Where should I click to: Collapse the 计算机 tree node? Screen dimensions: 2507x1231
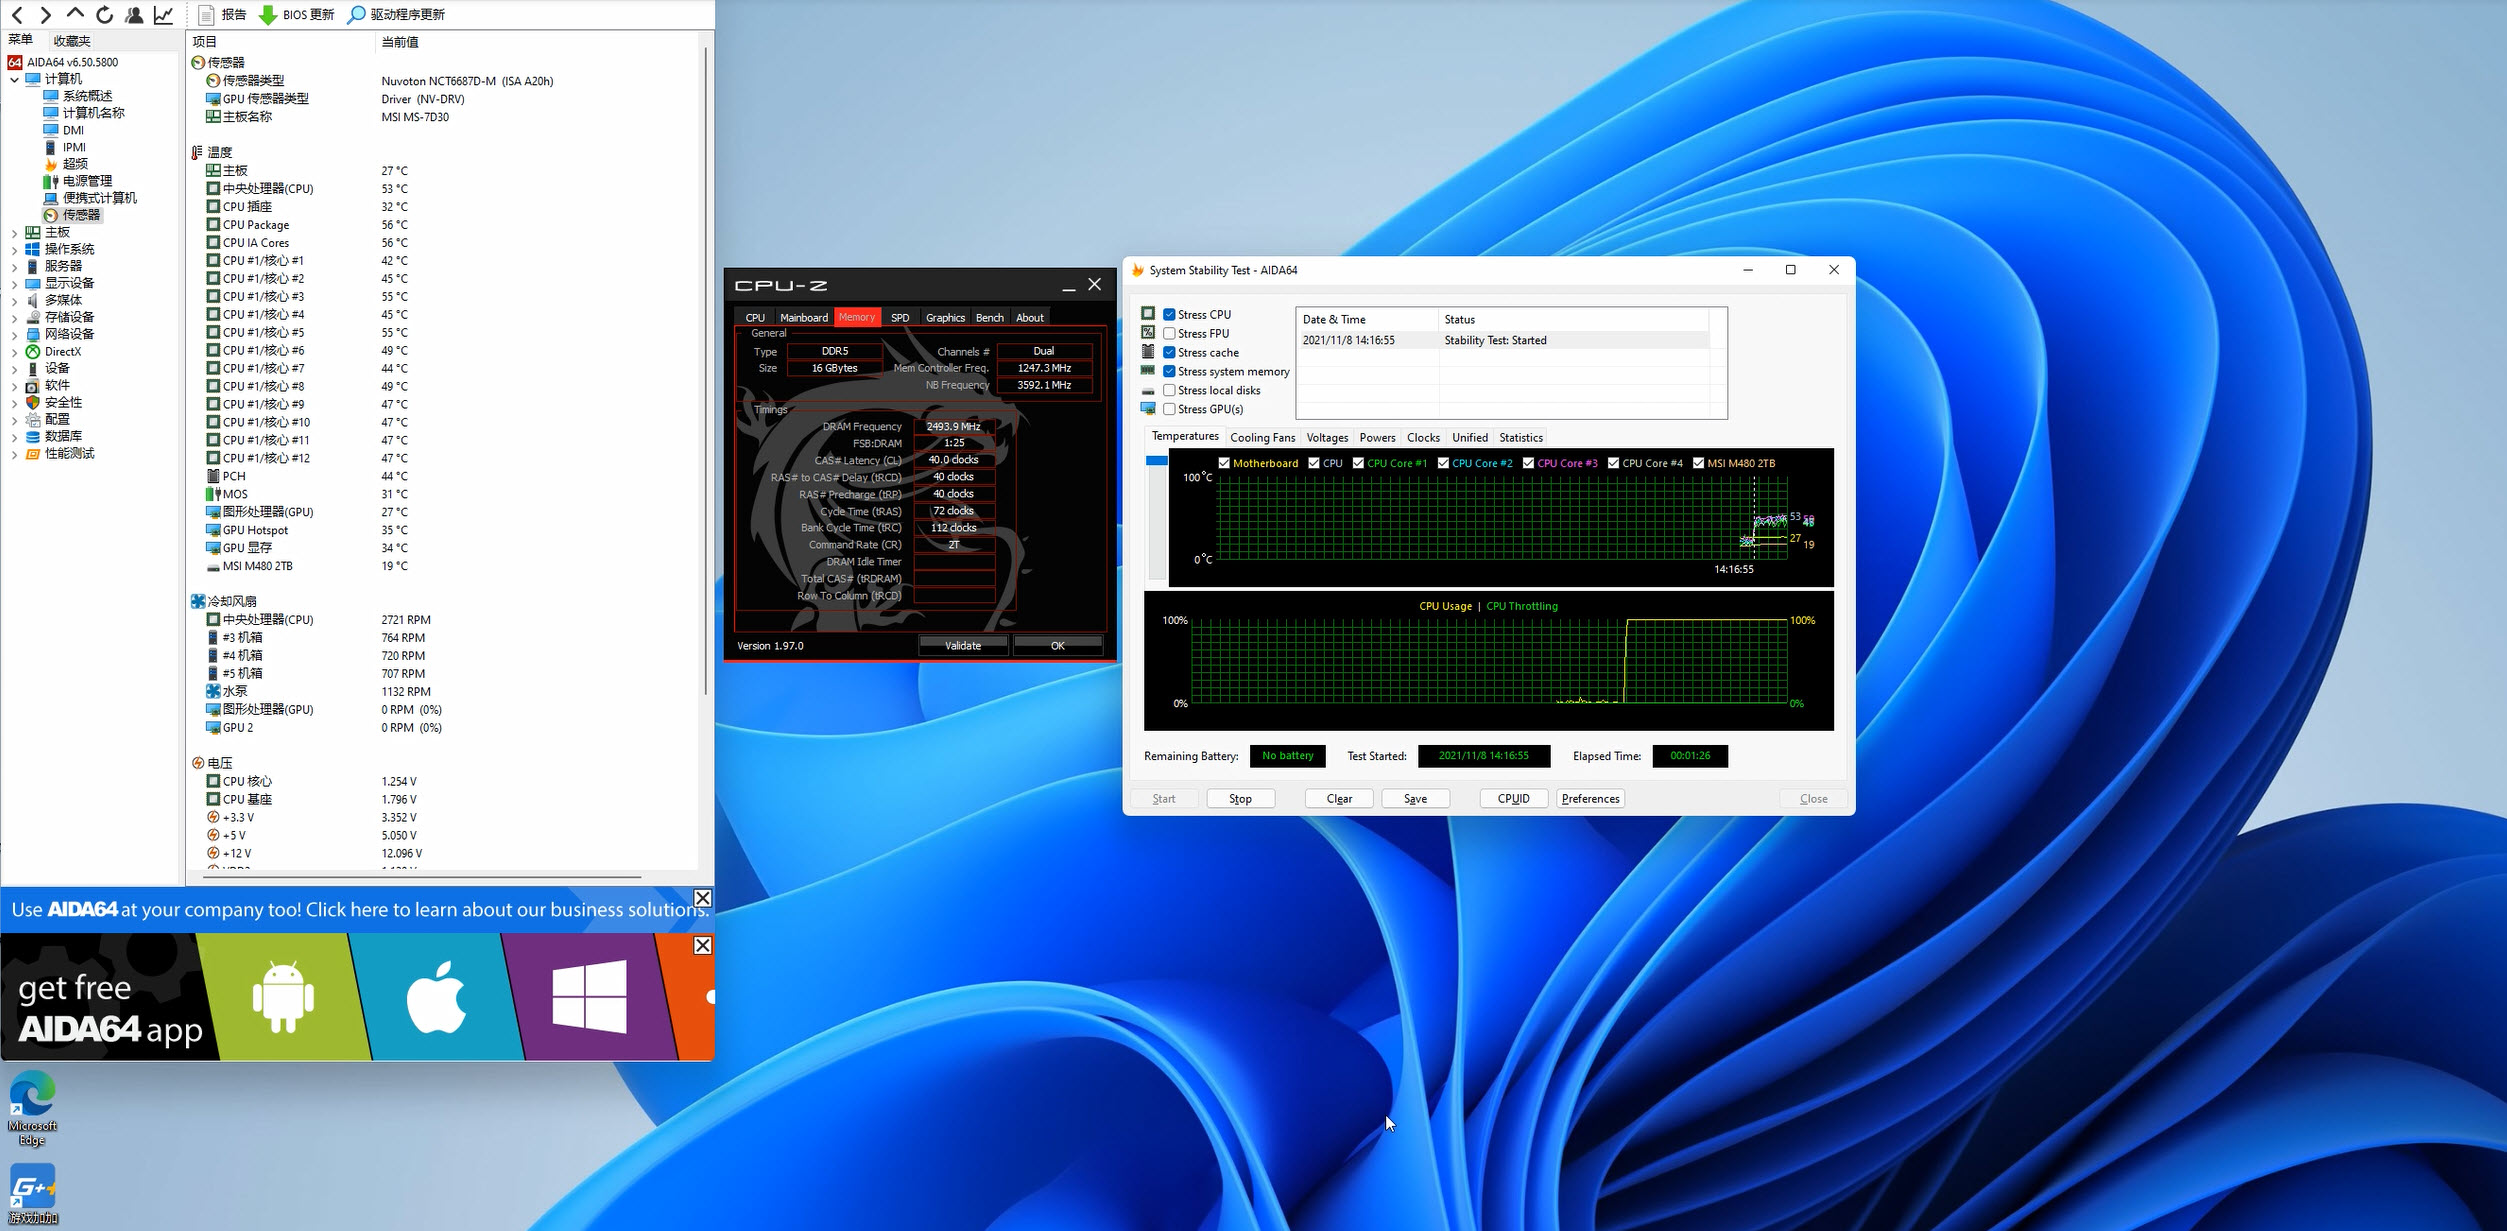pos(14,79)
